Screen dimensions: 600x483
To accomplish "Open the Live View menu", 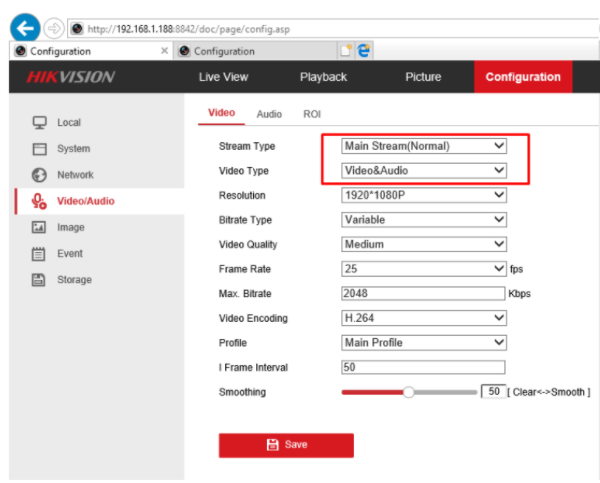I will pos(224,77).
